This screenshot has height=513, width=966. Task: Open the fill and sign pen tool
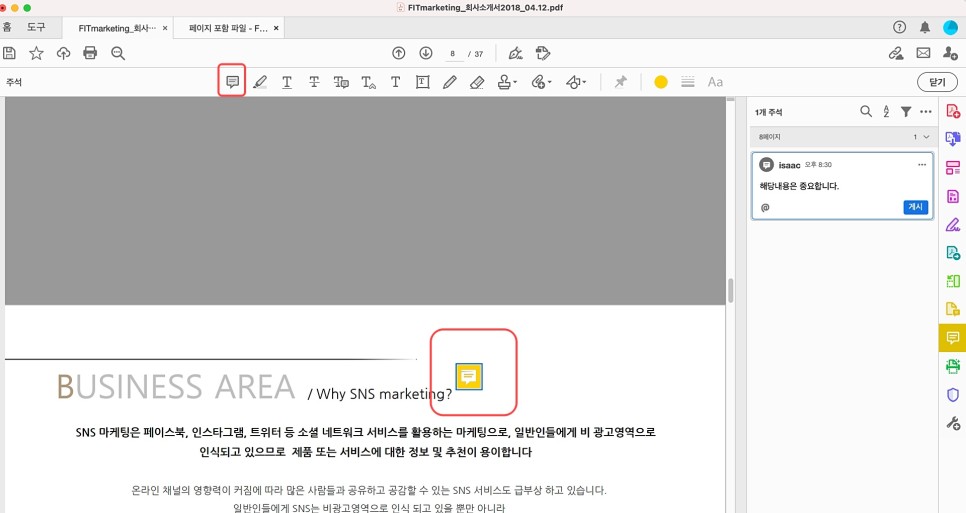(516, 53)
